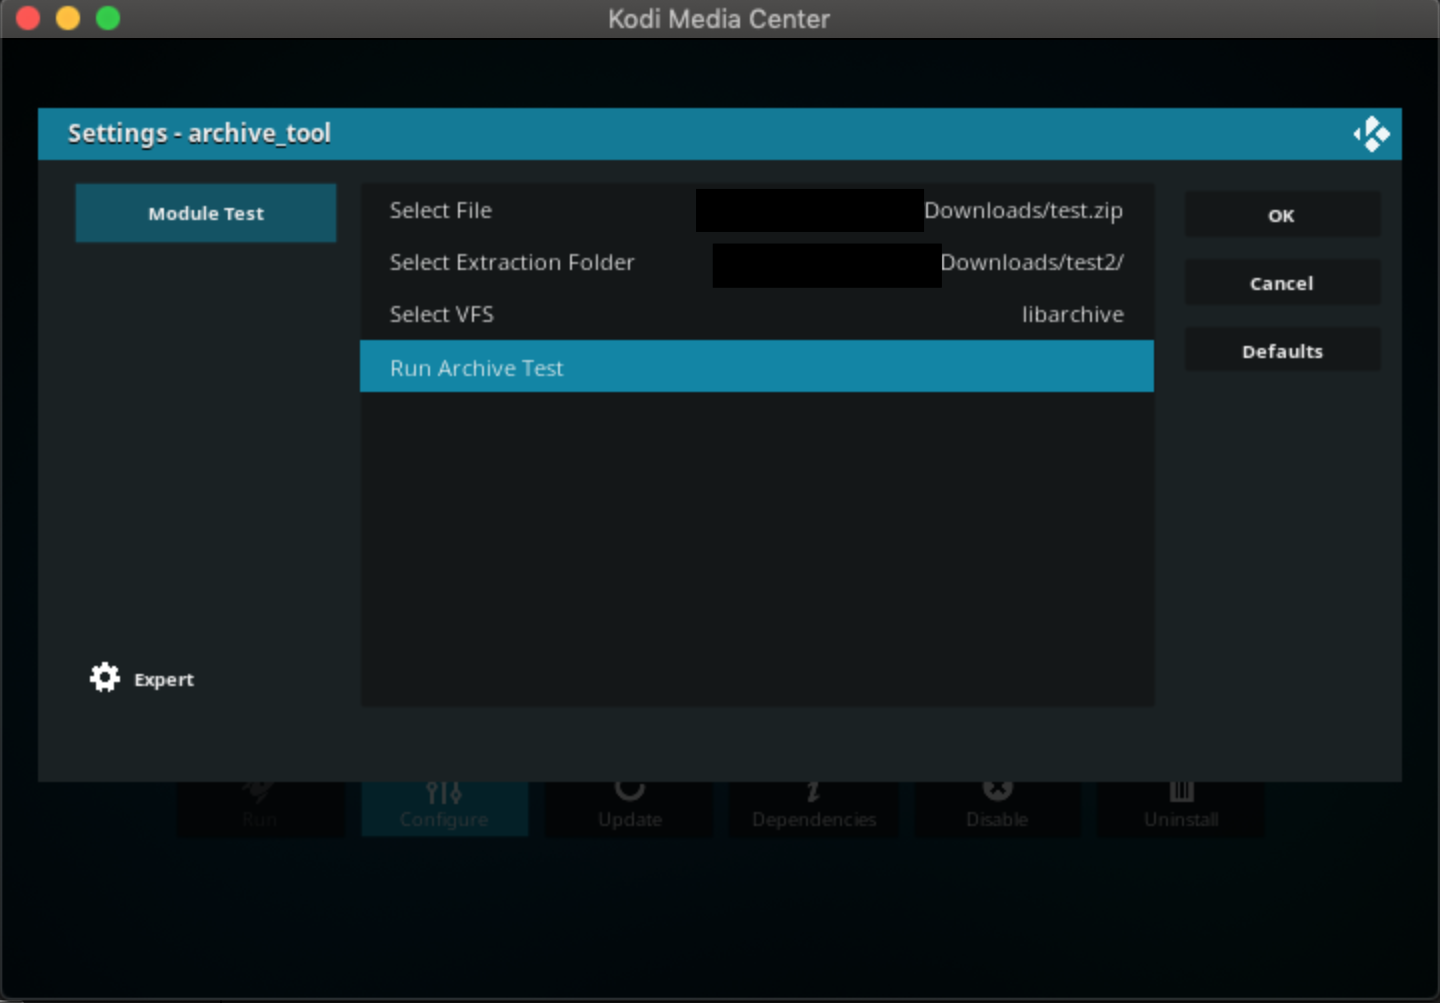The width and height of the screenshot is (1440, 1003).
Task: Click the Kodi logo in the settings header
Action: coord(1371,134)
